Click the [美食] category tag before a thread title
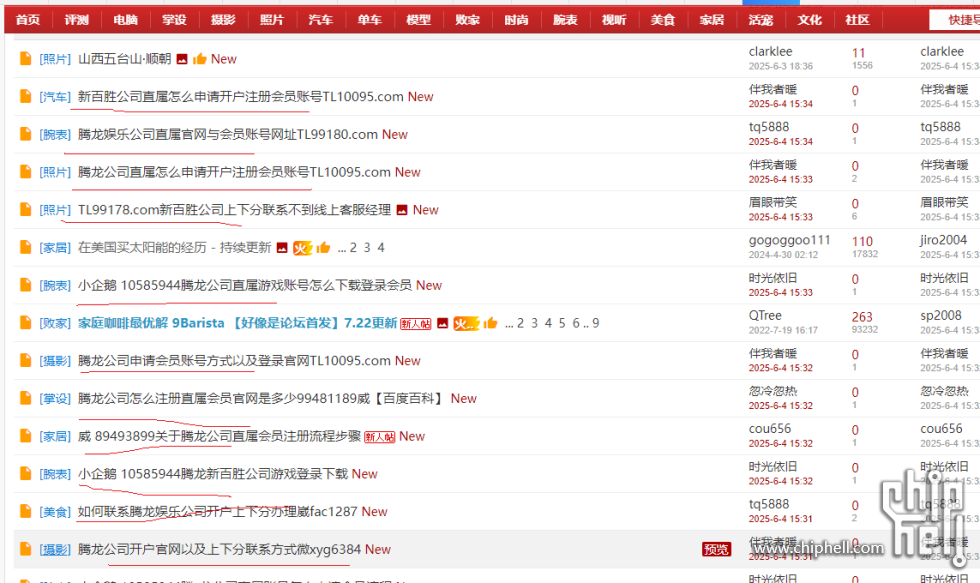Image resolution: width=980 pixels, height=583 pixels. (x=55, y=512)
